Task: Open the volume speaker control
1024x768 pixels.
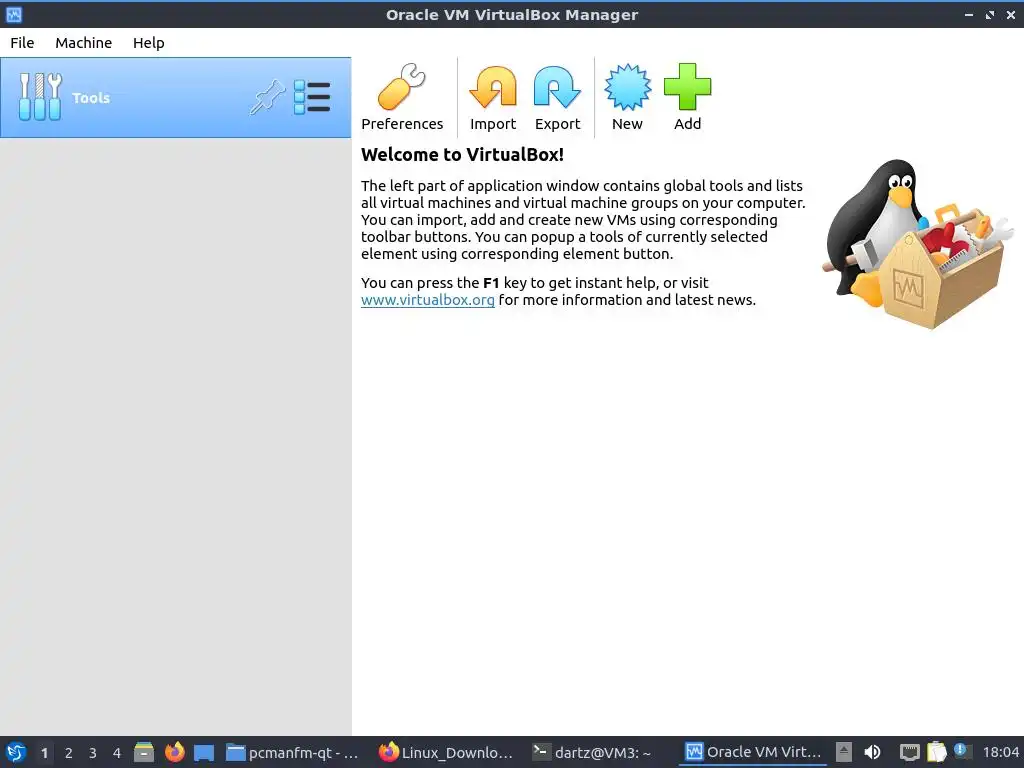Action: coord(872,752)
